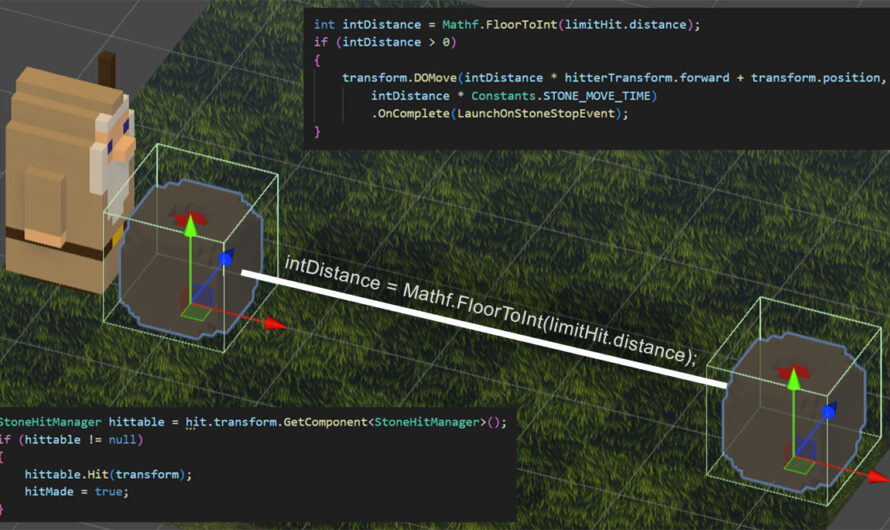Click transform.DOMove in the code
This screenshot has height=530, width=890.
pyautogui.click(x=400, y=78)
